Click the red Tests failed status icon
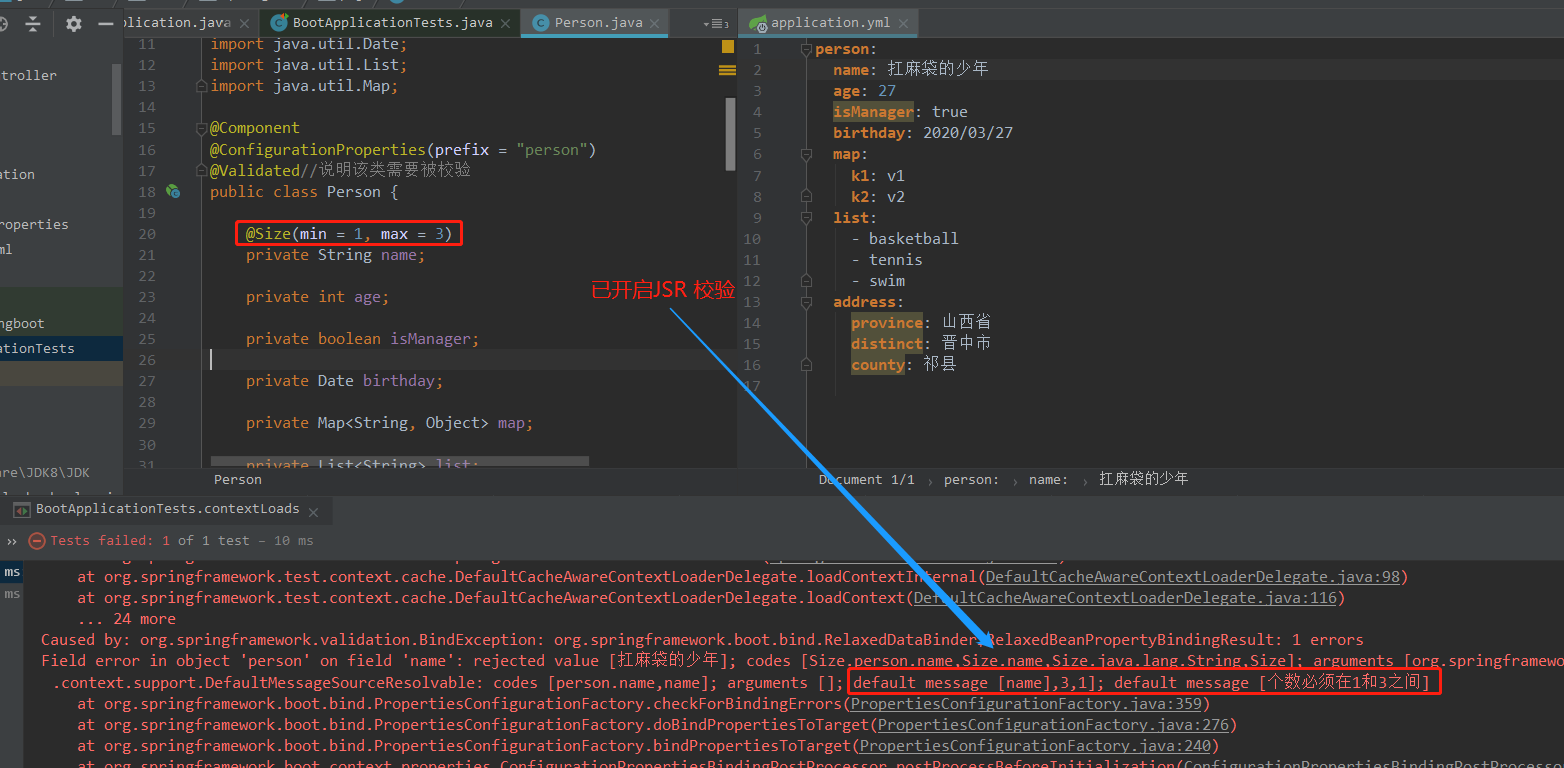Image resolution: width=1564 pixels, height=768 pixels. tap(37, 541)
